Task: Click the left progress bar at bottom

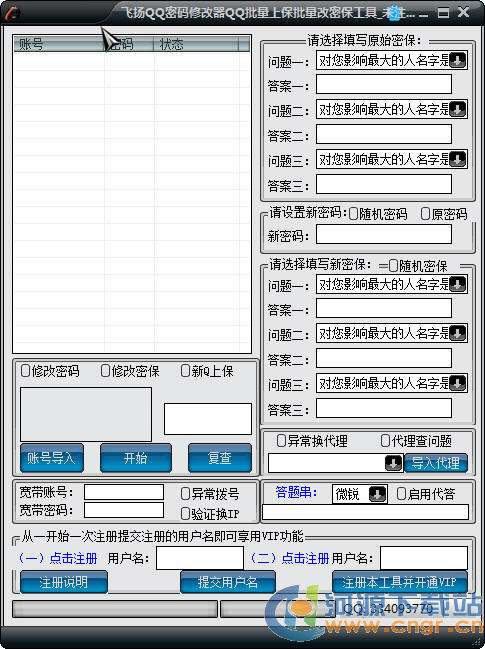Action: (115, 609)
